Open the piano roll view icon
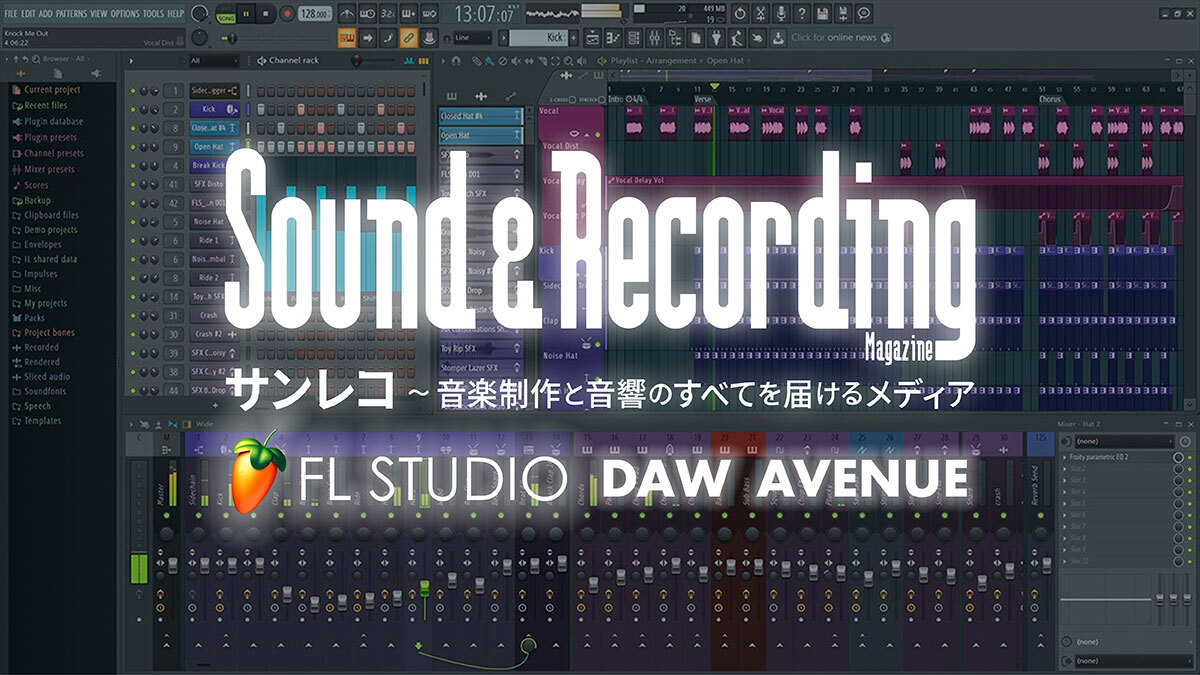This screenshot has height=675, width=1200. 614,37
